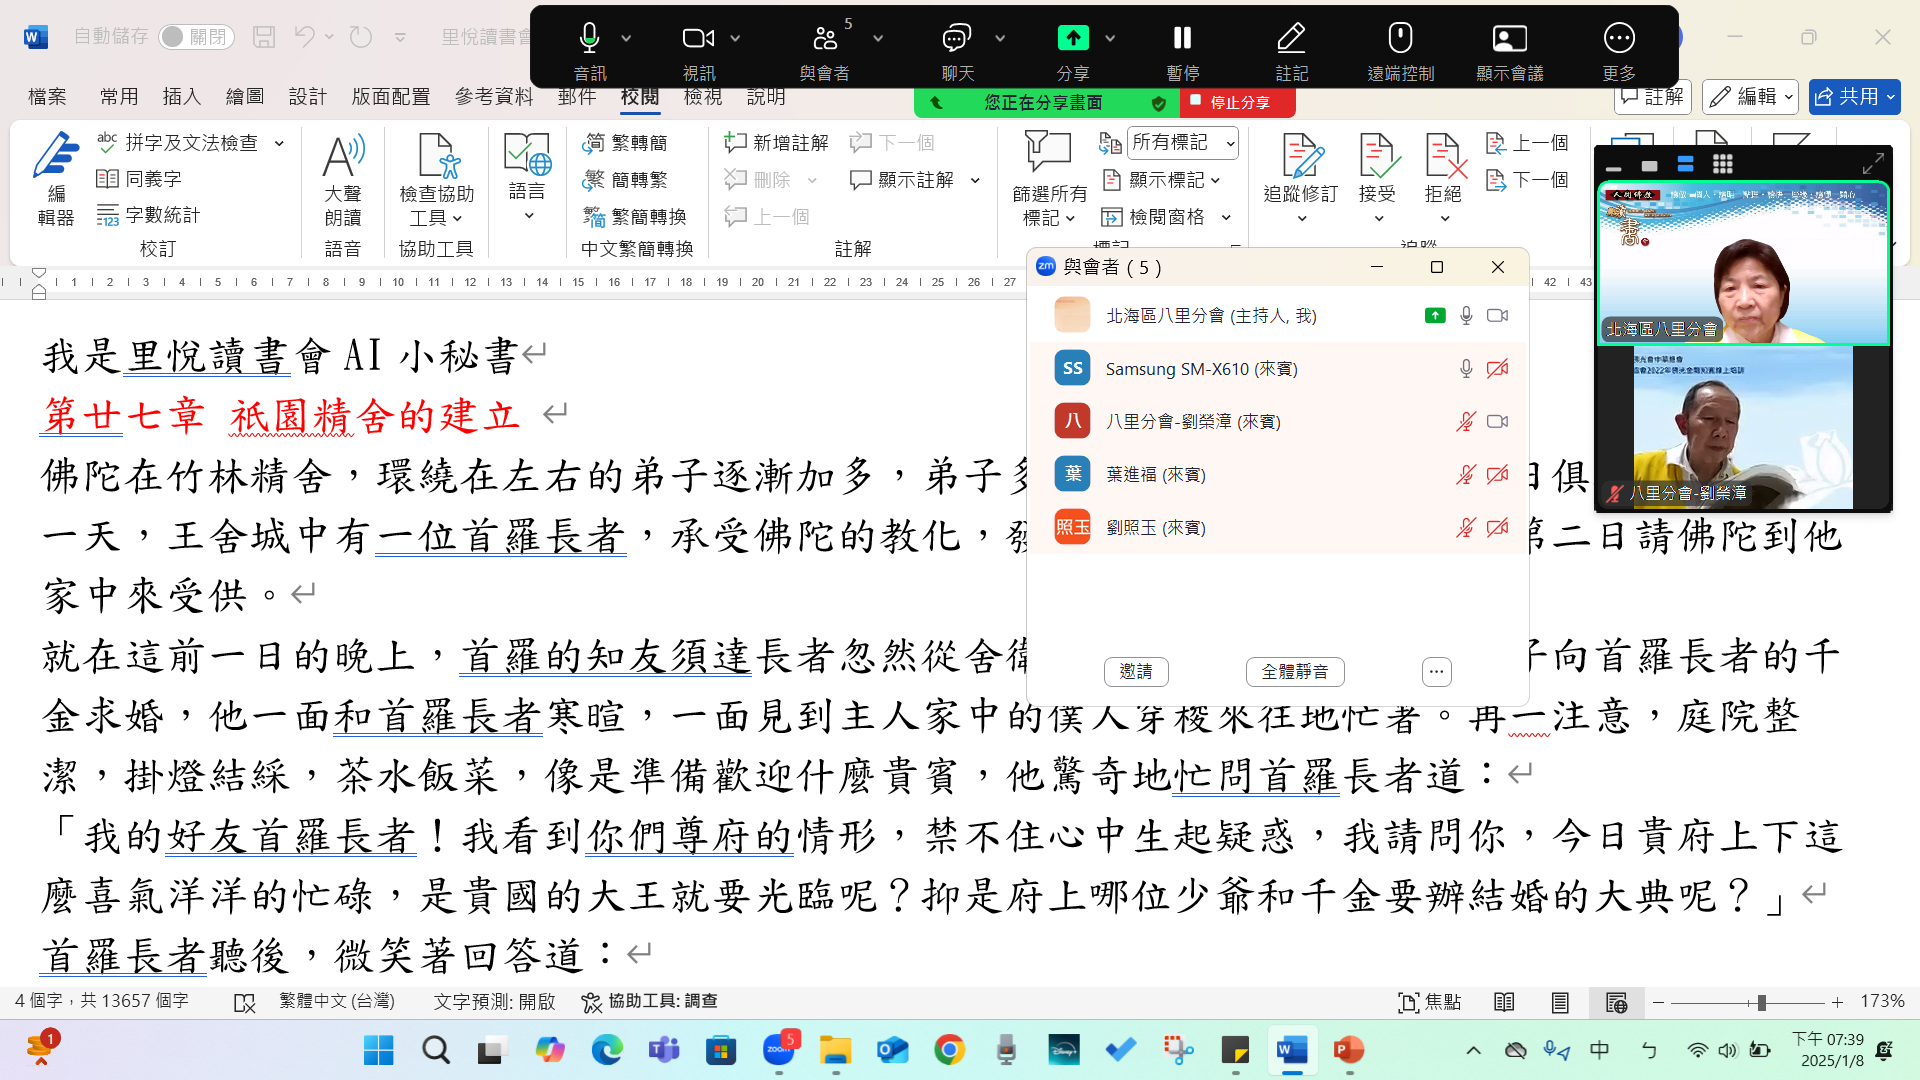
Task: Click the Stop Share (停止分享) button
Action: (1238, 102)
